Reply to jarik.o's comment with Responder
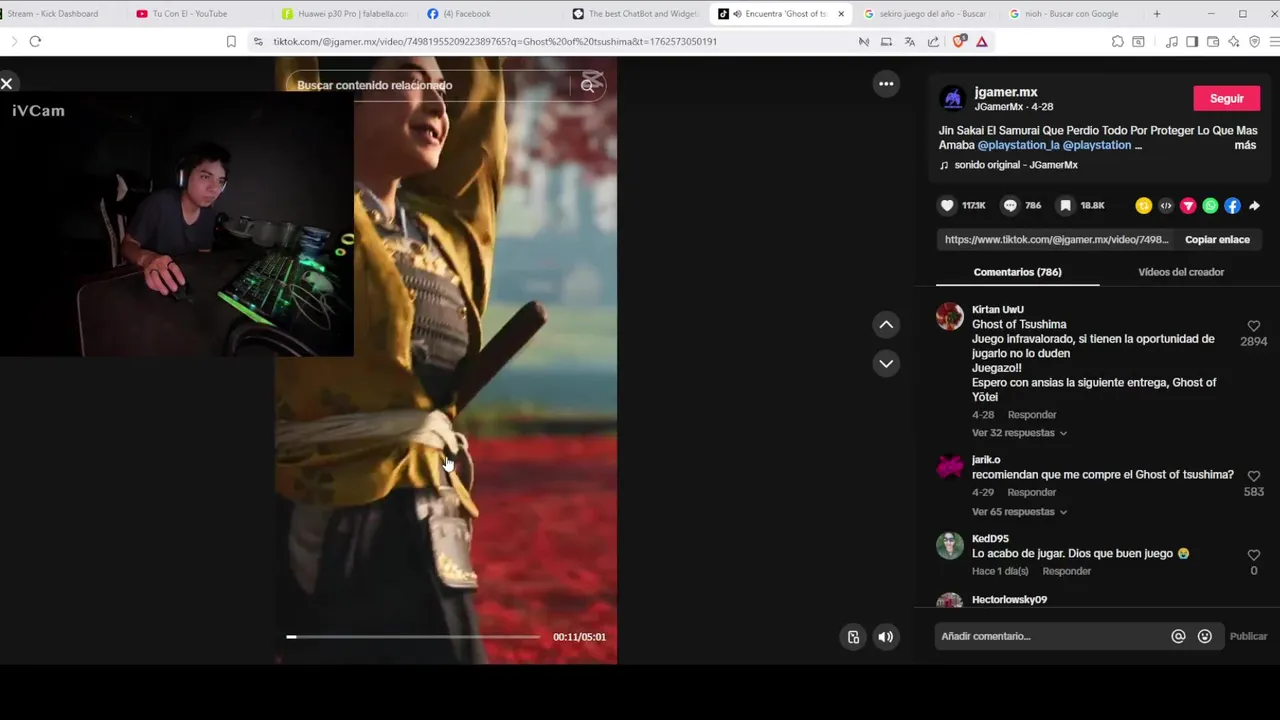Viewport: 1280px width, 720px height. coord(1032,493)
